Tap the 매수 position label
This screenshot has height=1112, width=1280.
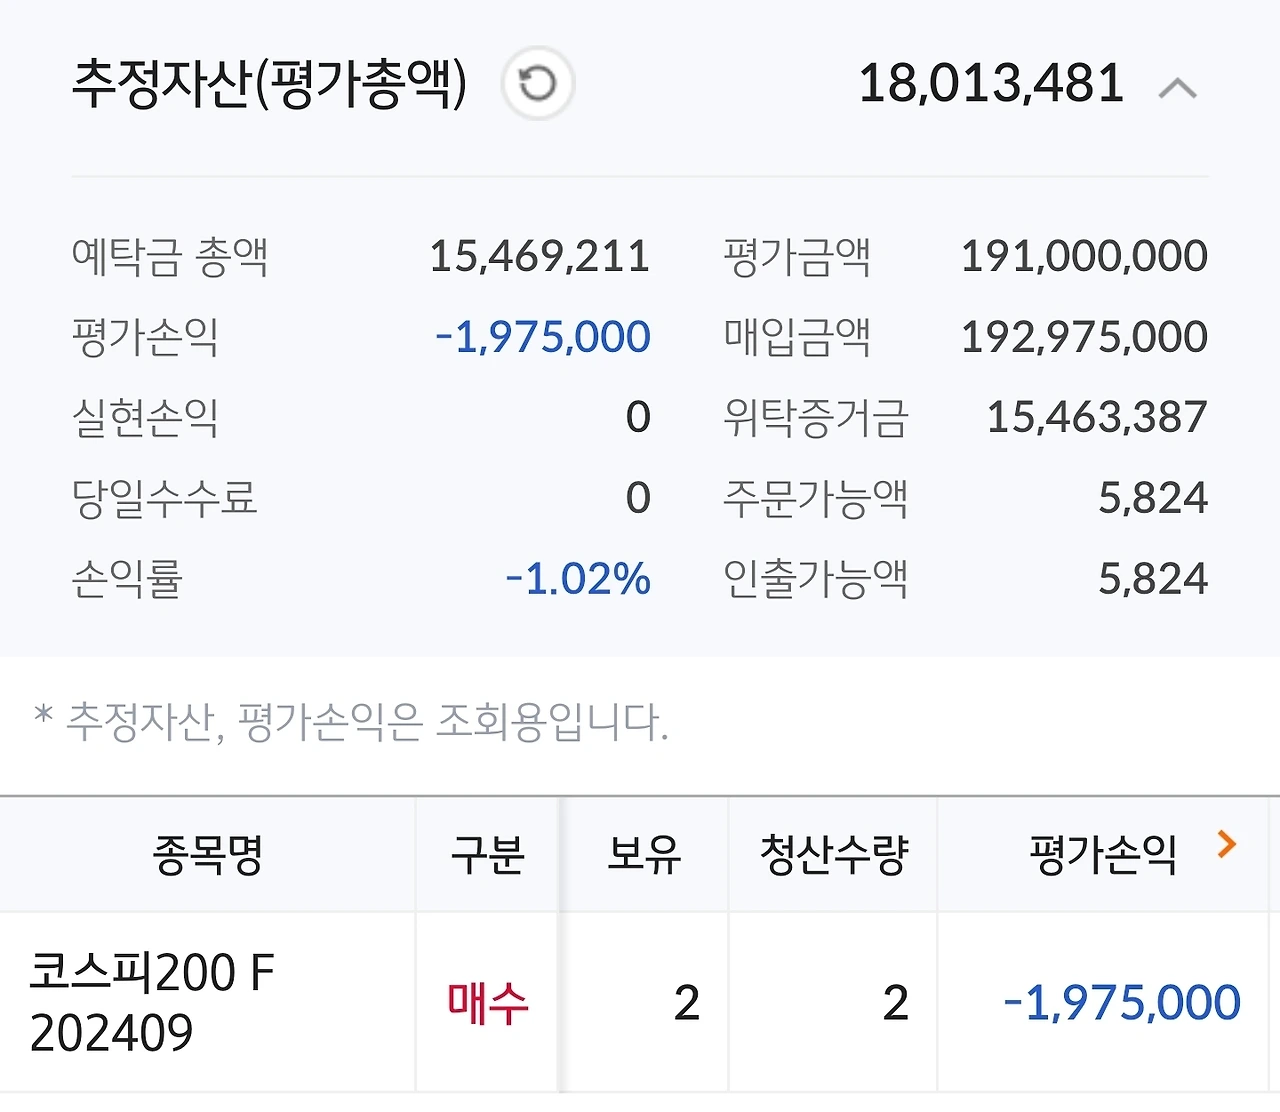[487, 1003]
